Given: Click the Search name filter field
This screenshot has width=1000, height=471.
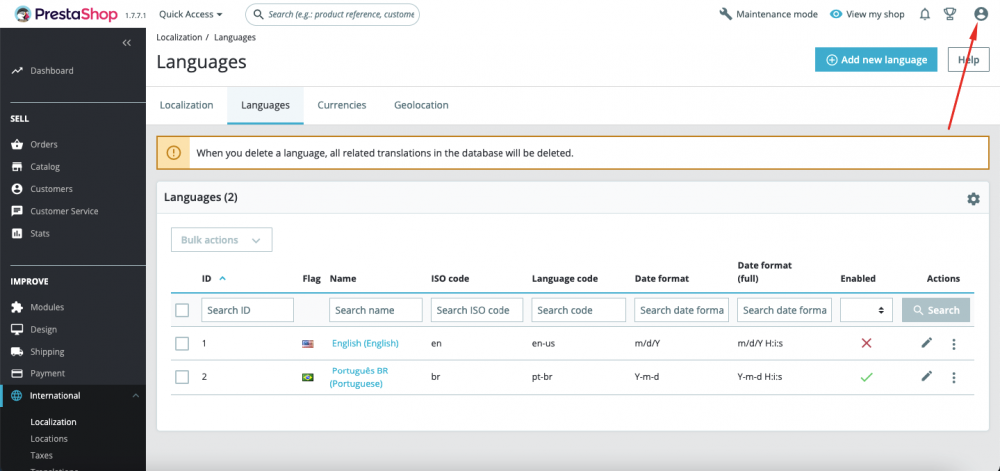Looking at the screenshot, I should pos(376,310).
